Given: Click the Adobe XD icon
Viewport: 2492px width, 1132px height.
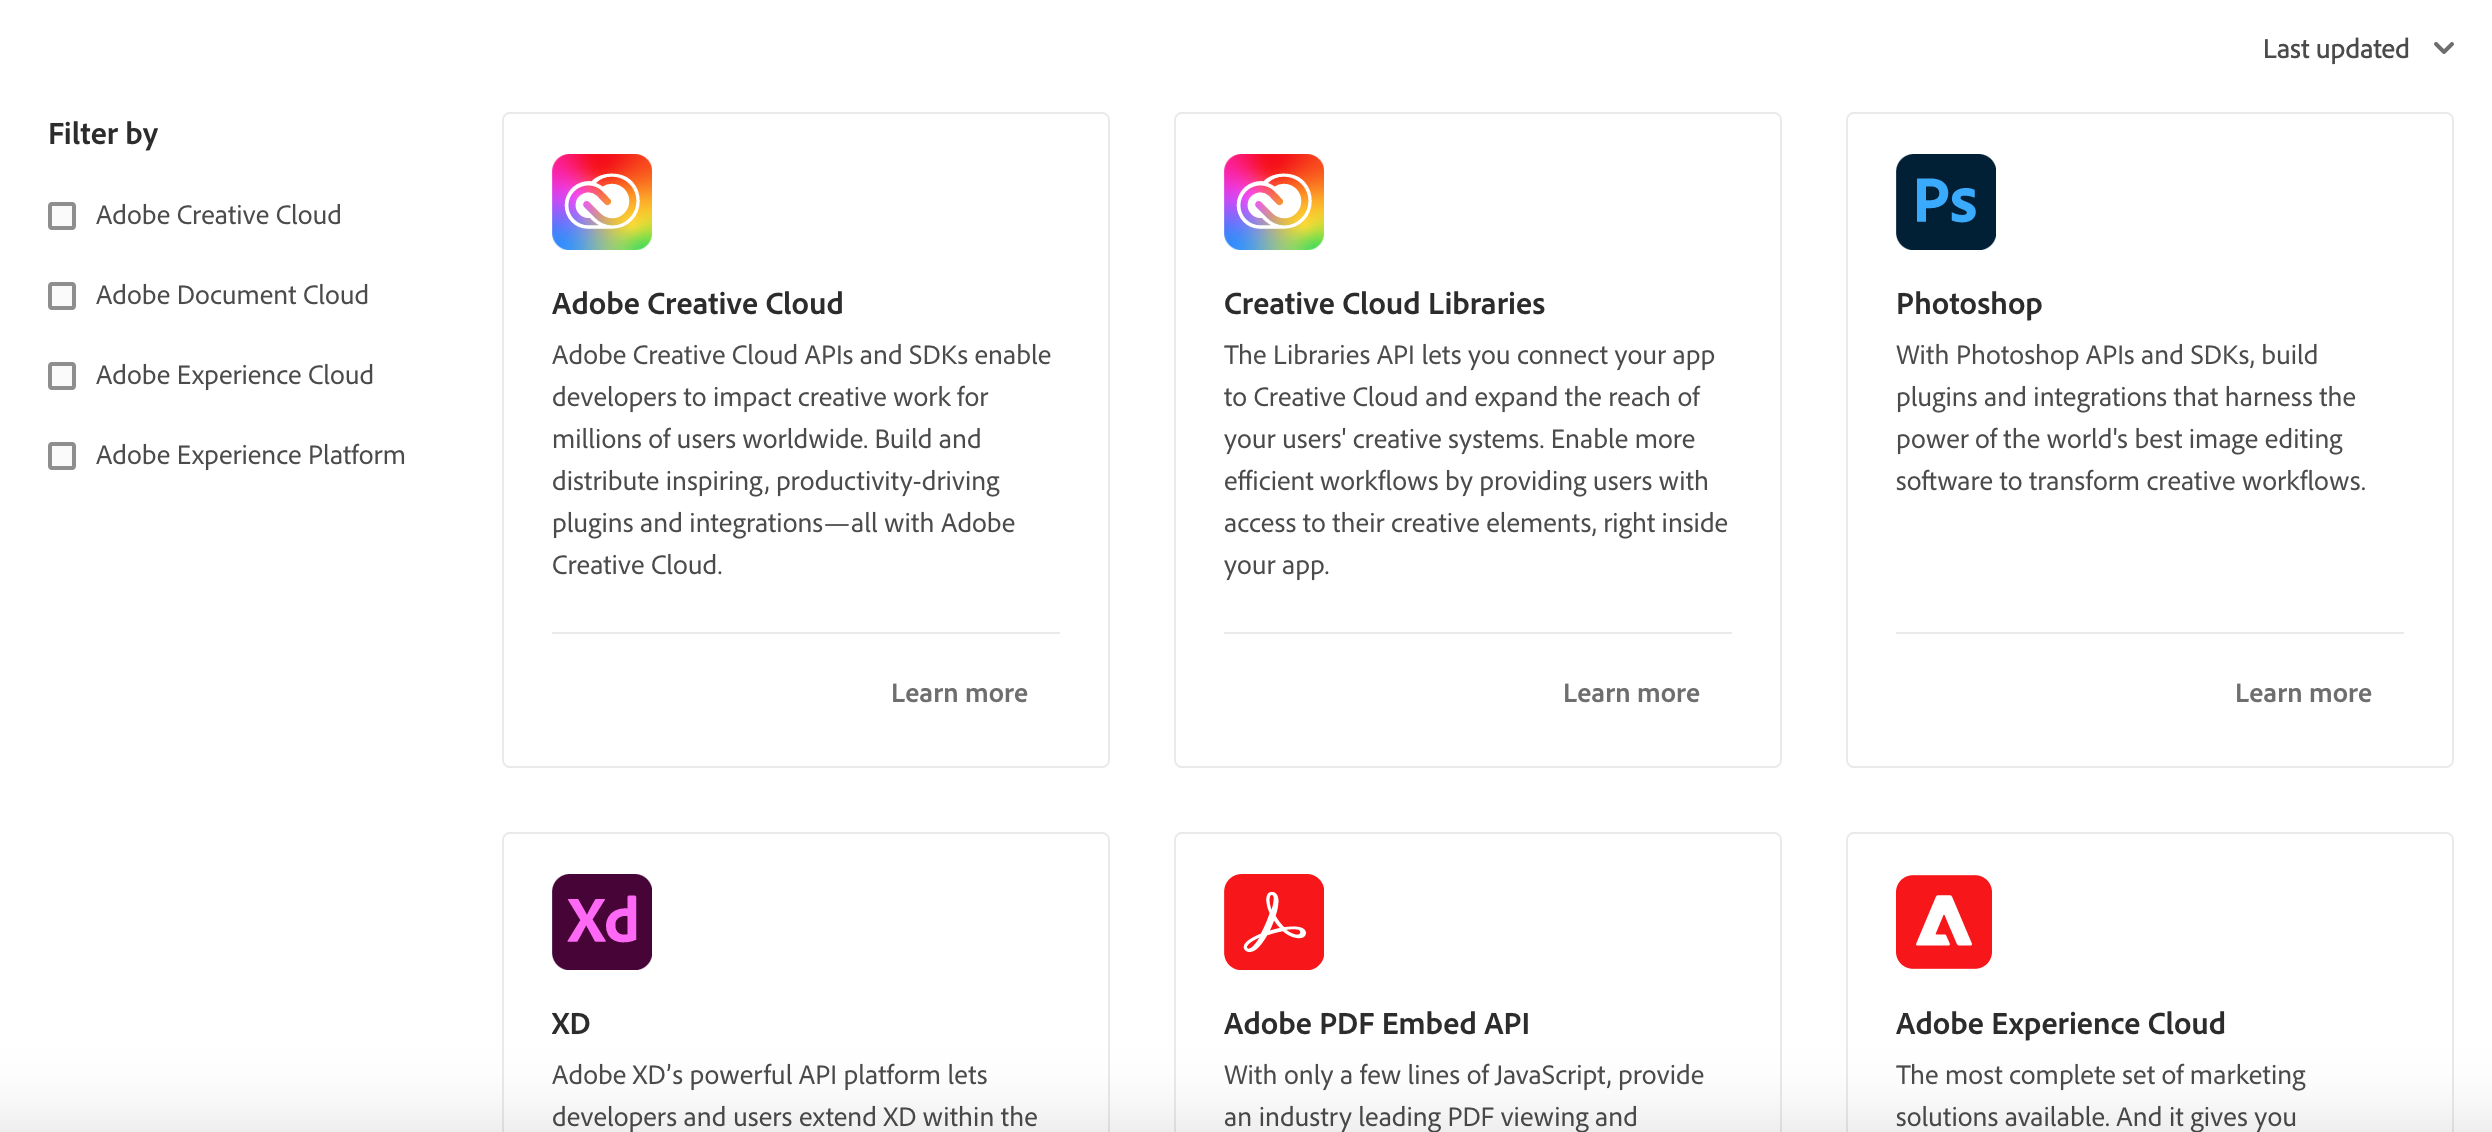Looking at the screenshot, I should point(601,921).
